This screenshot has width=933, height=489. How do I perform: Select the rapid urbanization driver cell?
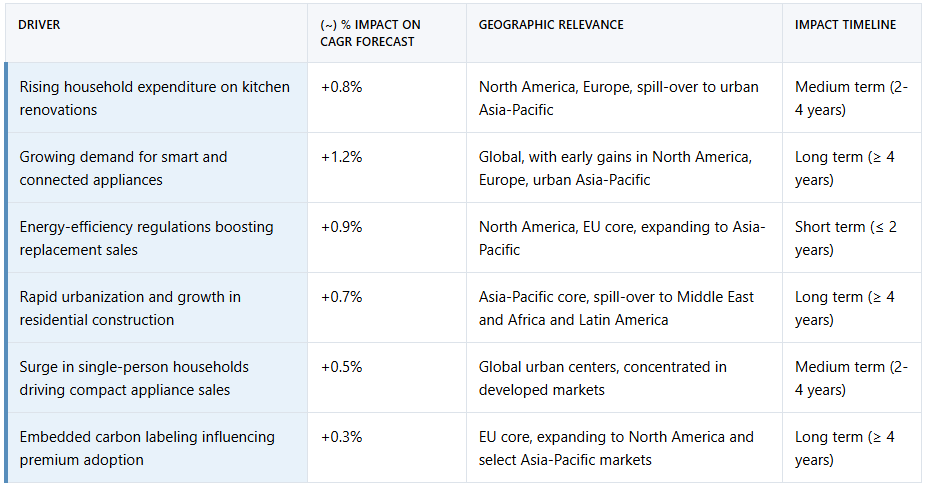(x=130, y=308)
